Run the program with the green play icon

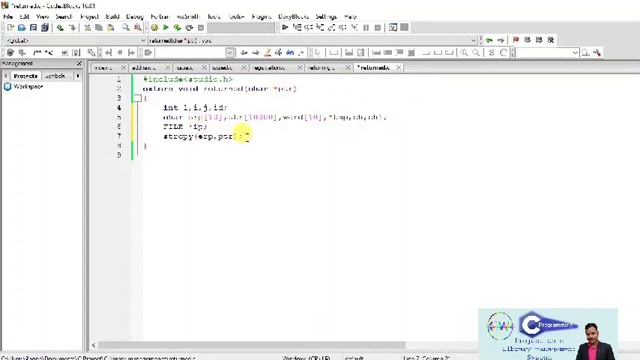[x=166, y=27]
